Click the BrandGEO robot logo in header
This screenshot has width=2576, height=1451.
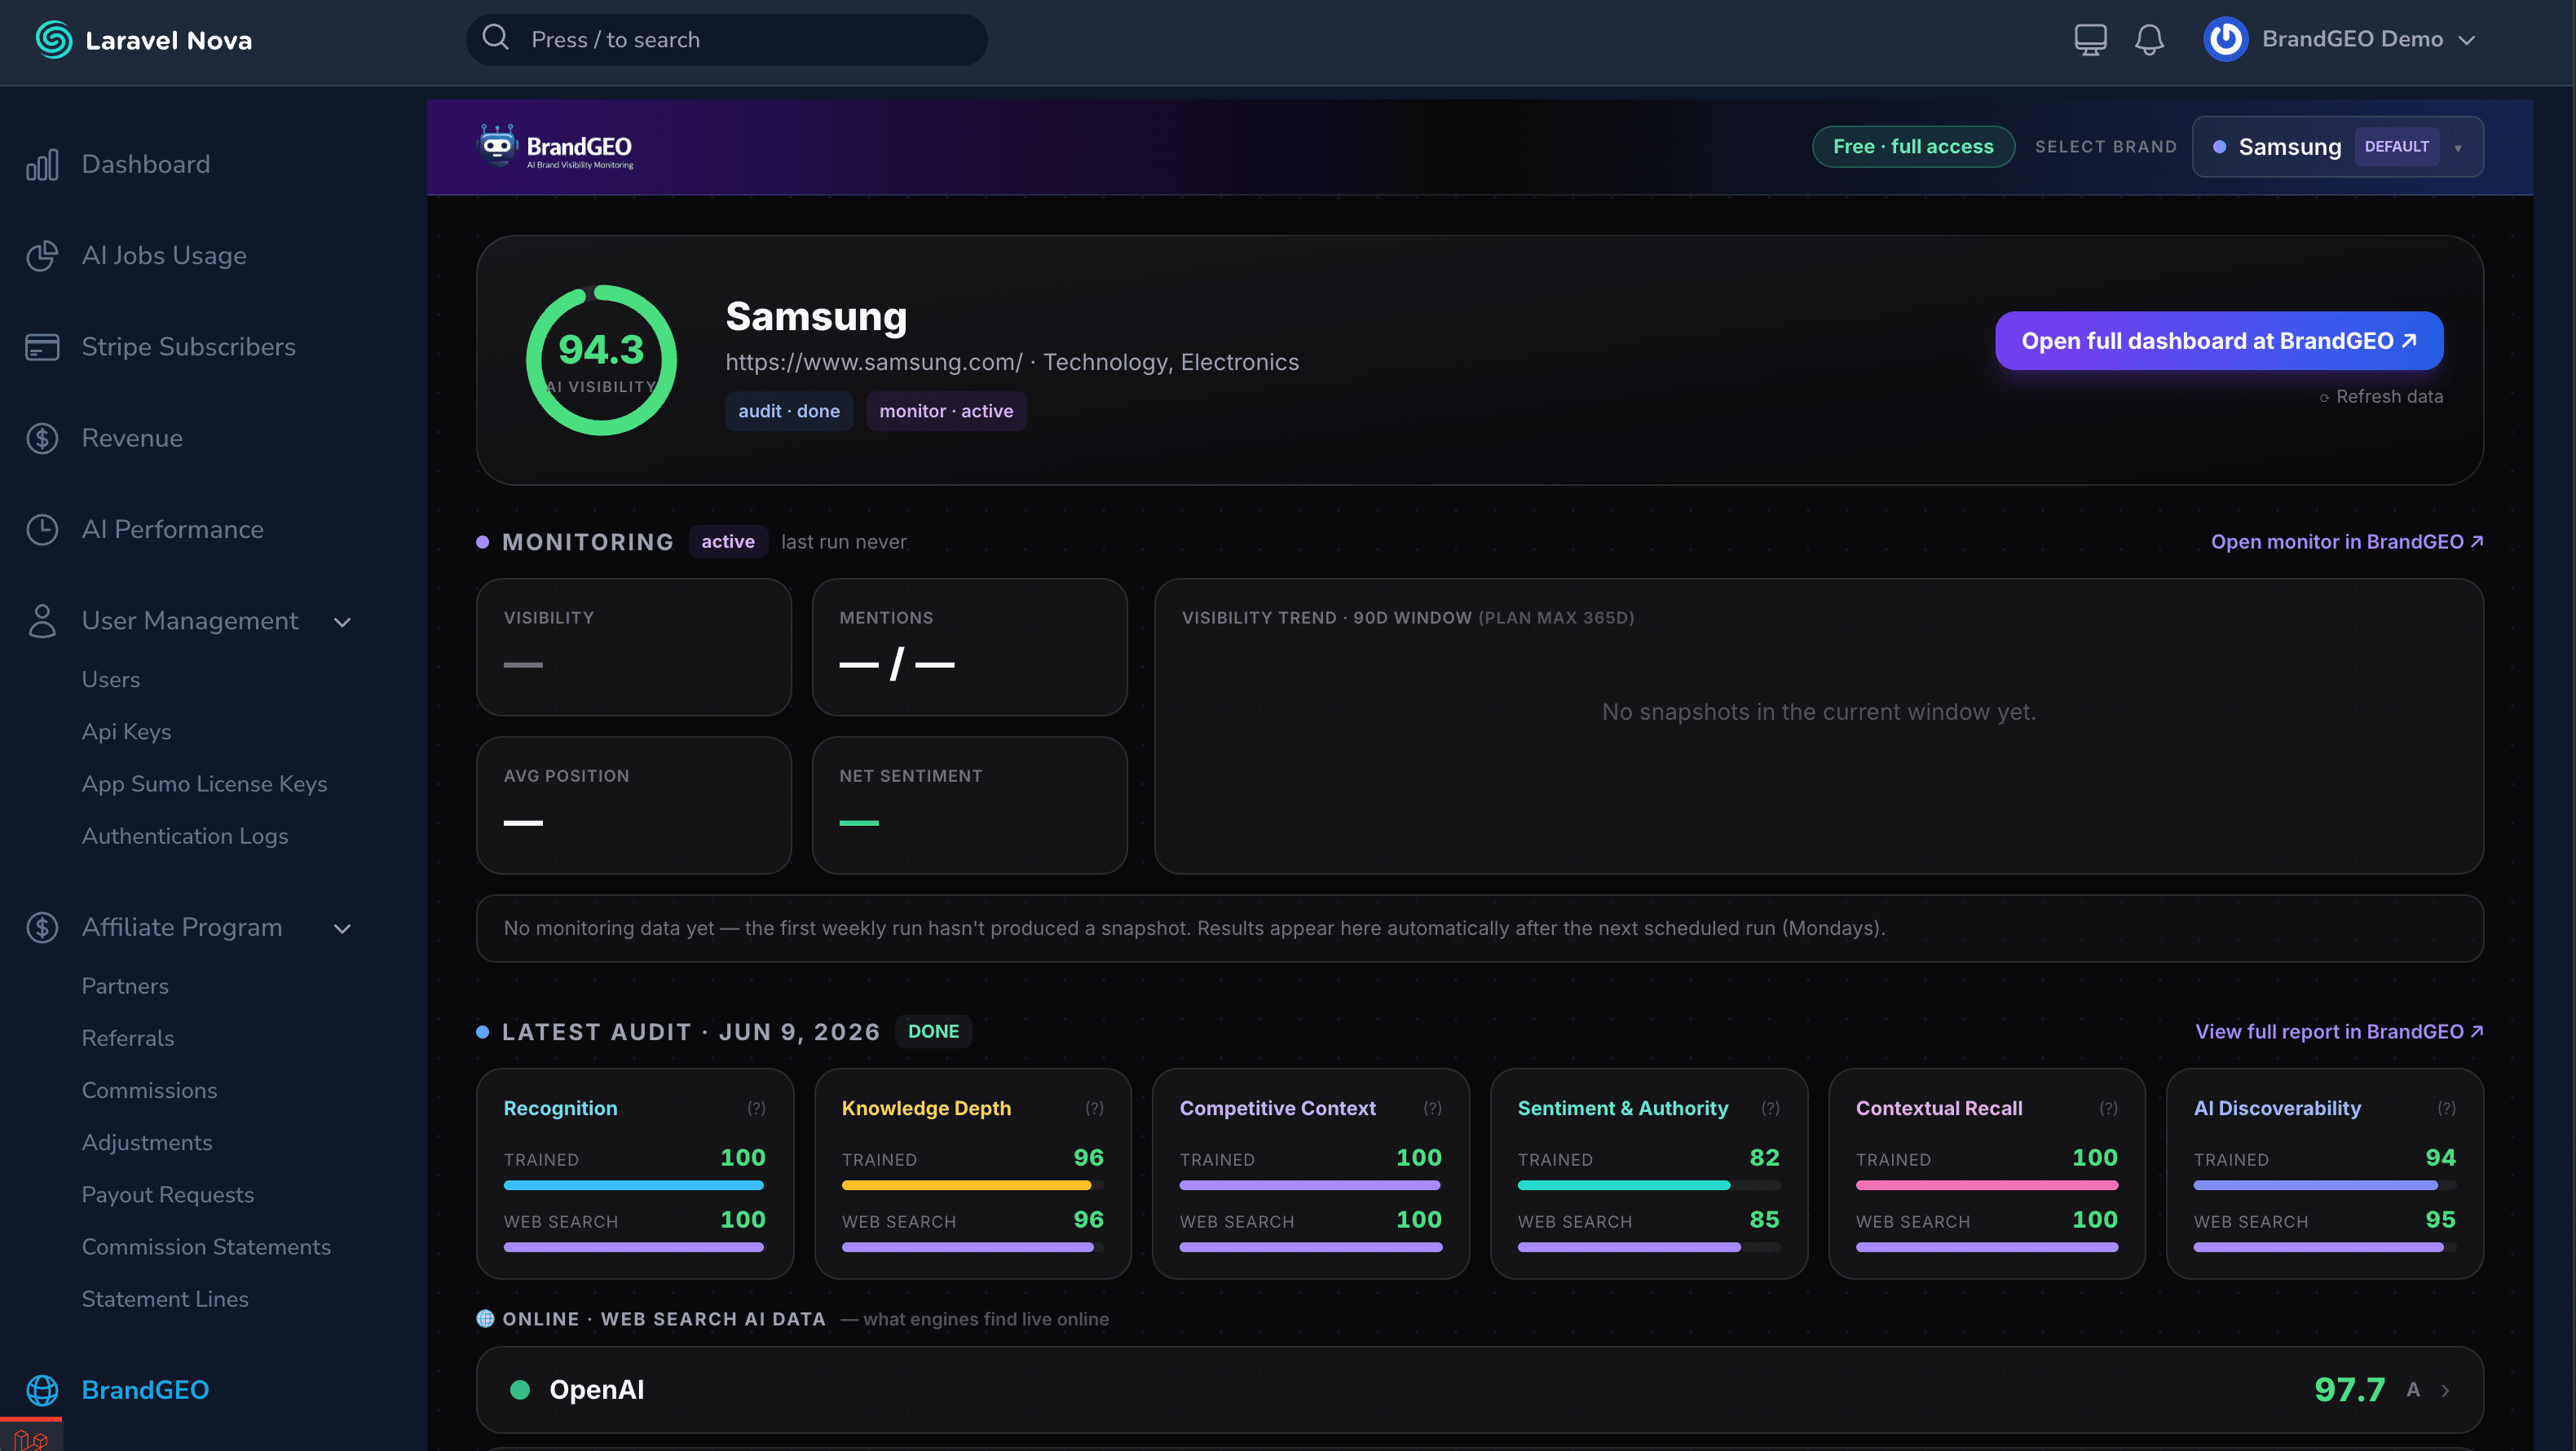coord(497,146)
